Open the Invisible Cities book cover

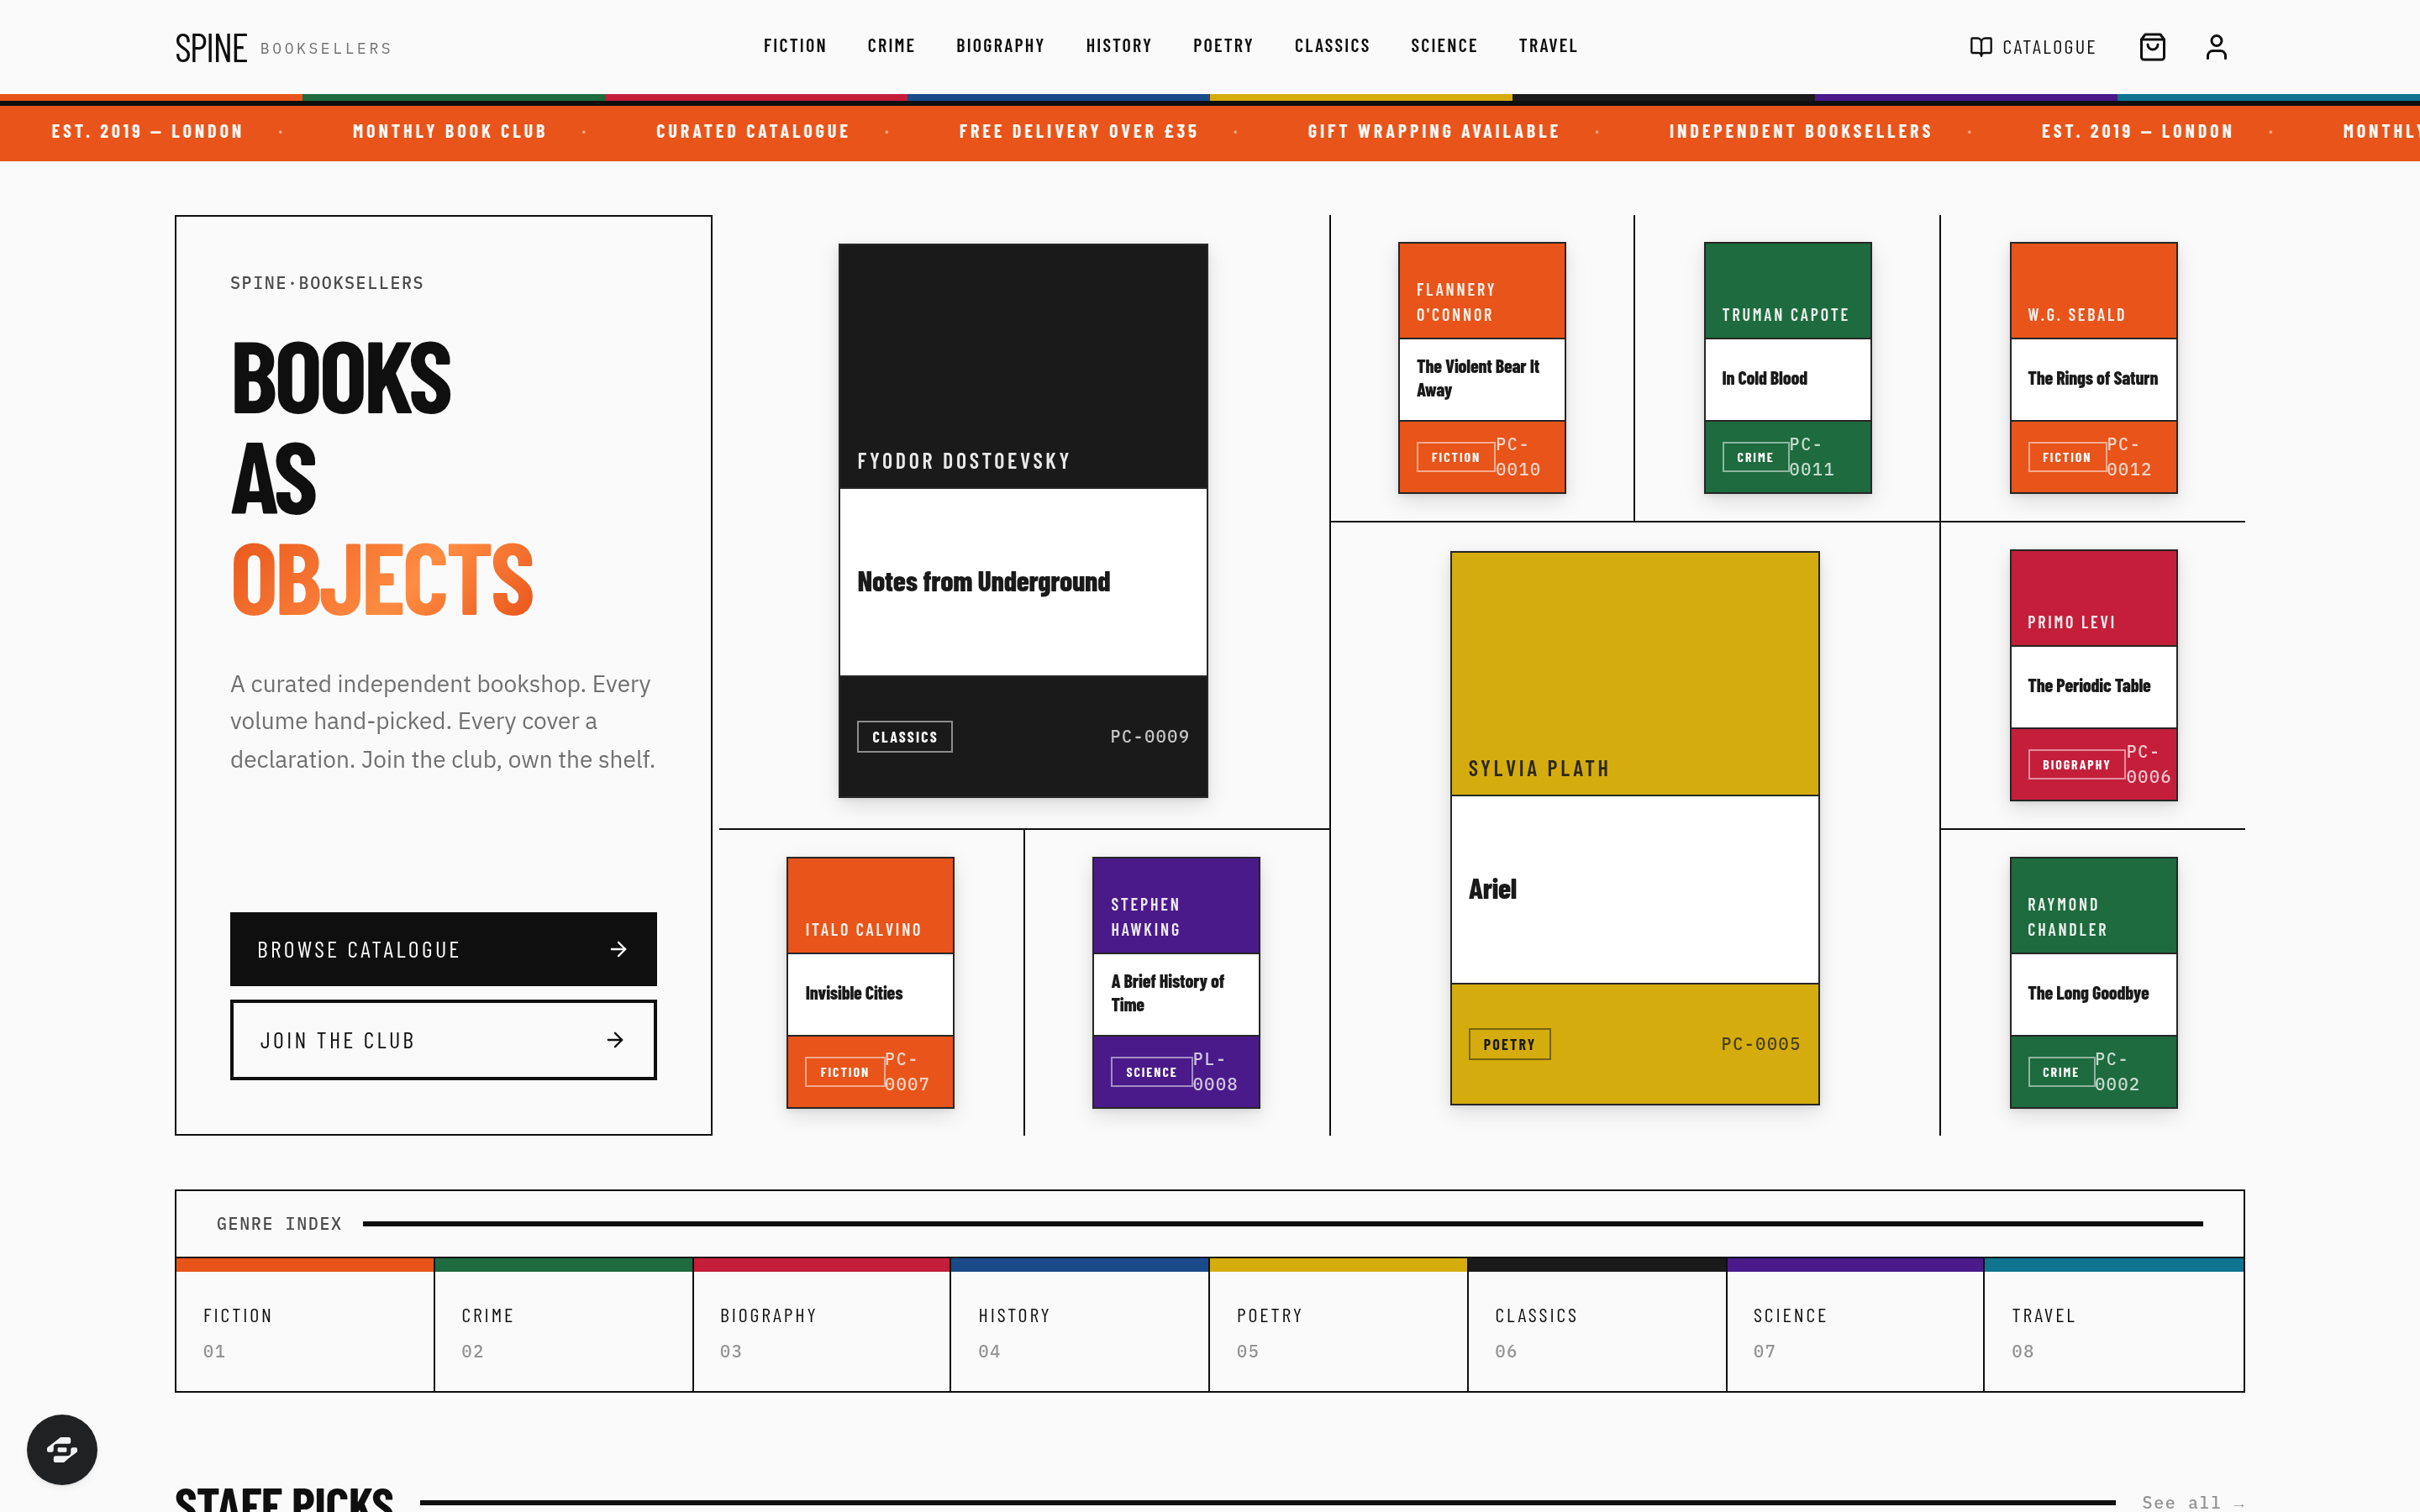pos(870,982)
